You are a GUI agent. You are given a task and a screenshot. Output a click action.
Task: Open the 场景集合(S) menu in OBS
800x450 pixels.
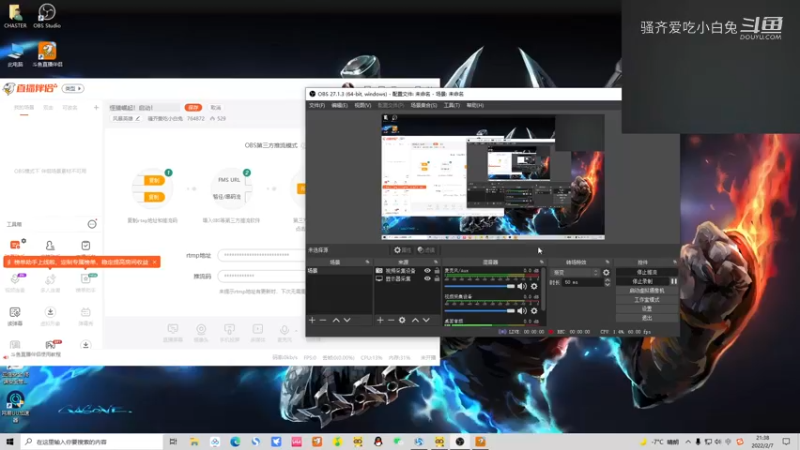[x=423, y=105]
